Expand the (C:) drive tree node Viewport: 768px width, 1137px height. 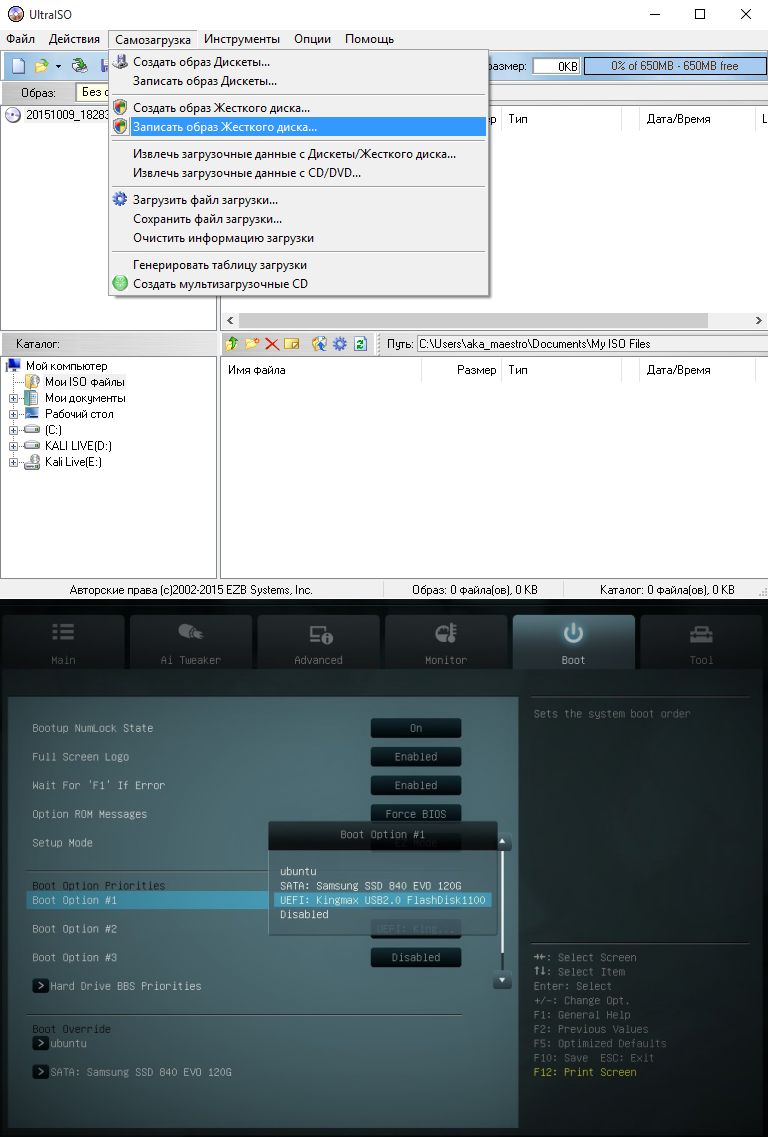coord(13,430)
